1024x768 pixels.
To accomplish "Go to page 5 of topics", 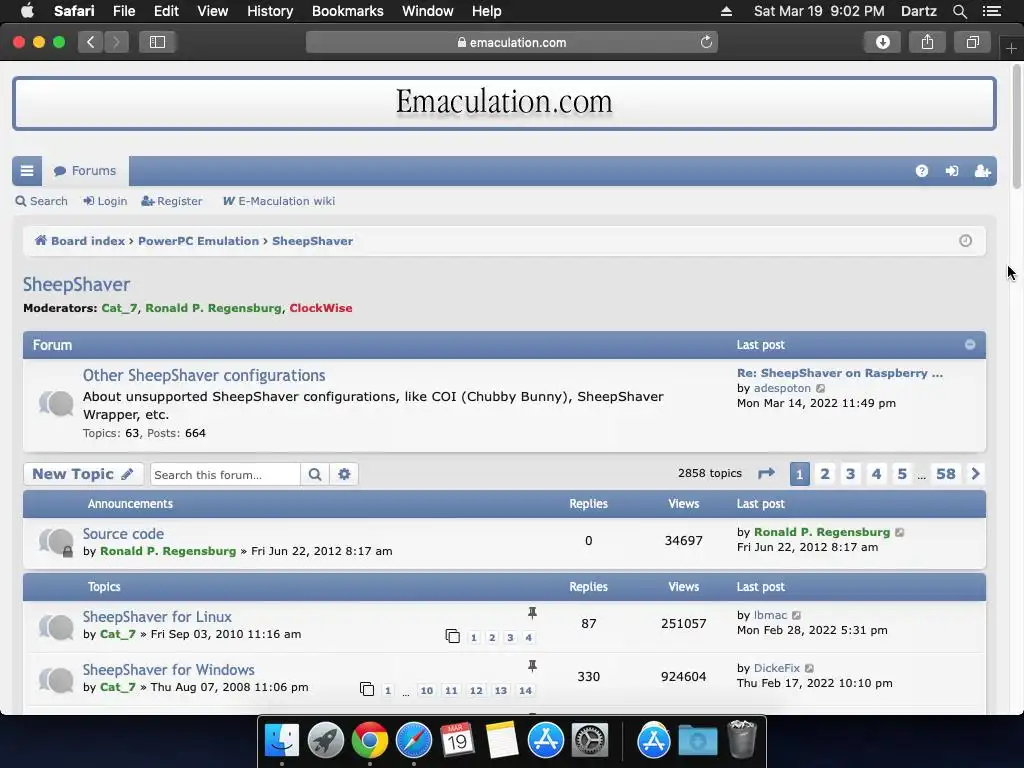I will point(902,473).
